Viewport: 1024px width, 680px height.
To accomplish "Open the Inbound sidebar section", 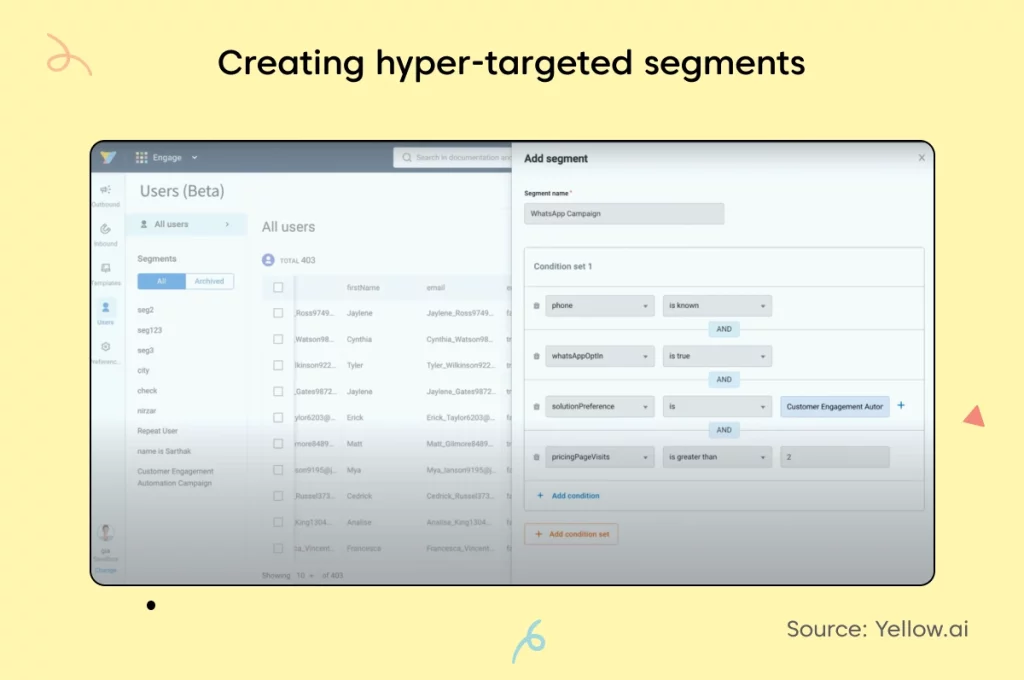I will pyautogui.click(x=105, y=235).
